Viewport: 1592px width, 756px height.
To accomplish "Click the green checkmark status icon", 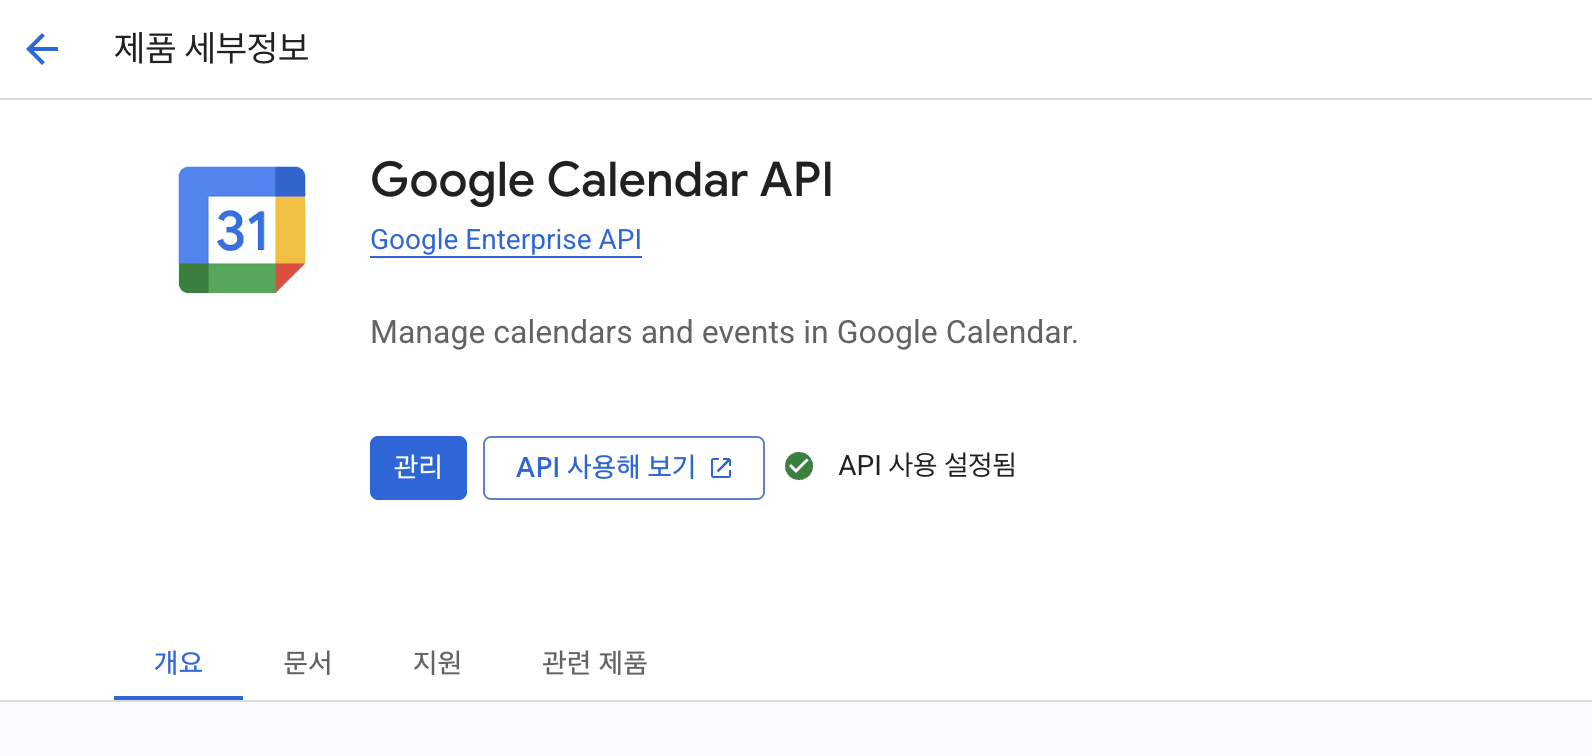I will [x=799, y=466].
